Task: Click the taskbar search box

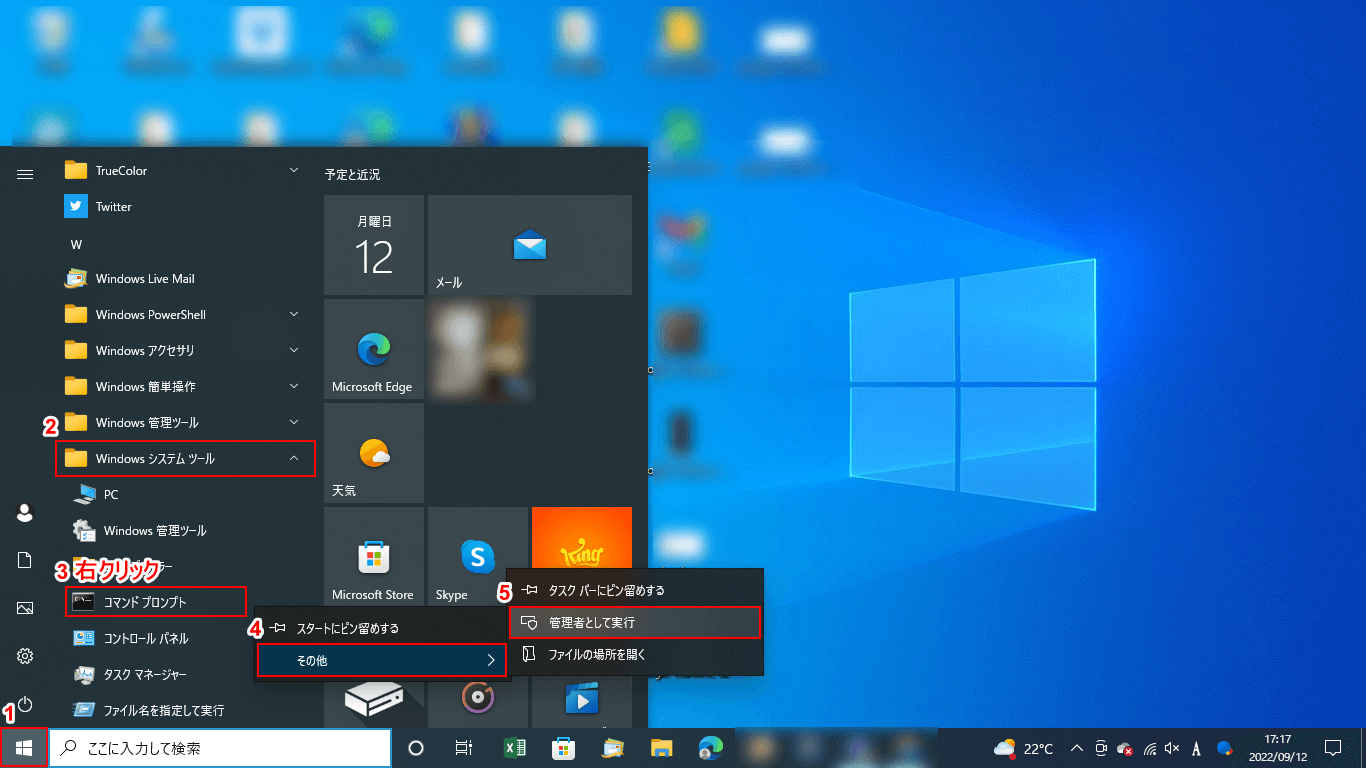Action: point(220,748)
